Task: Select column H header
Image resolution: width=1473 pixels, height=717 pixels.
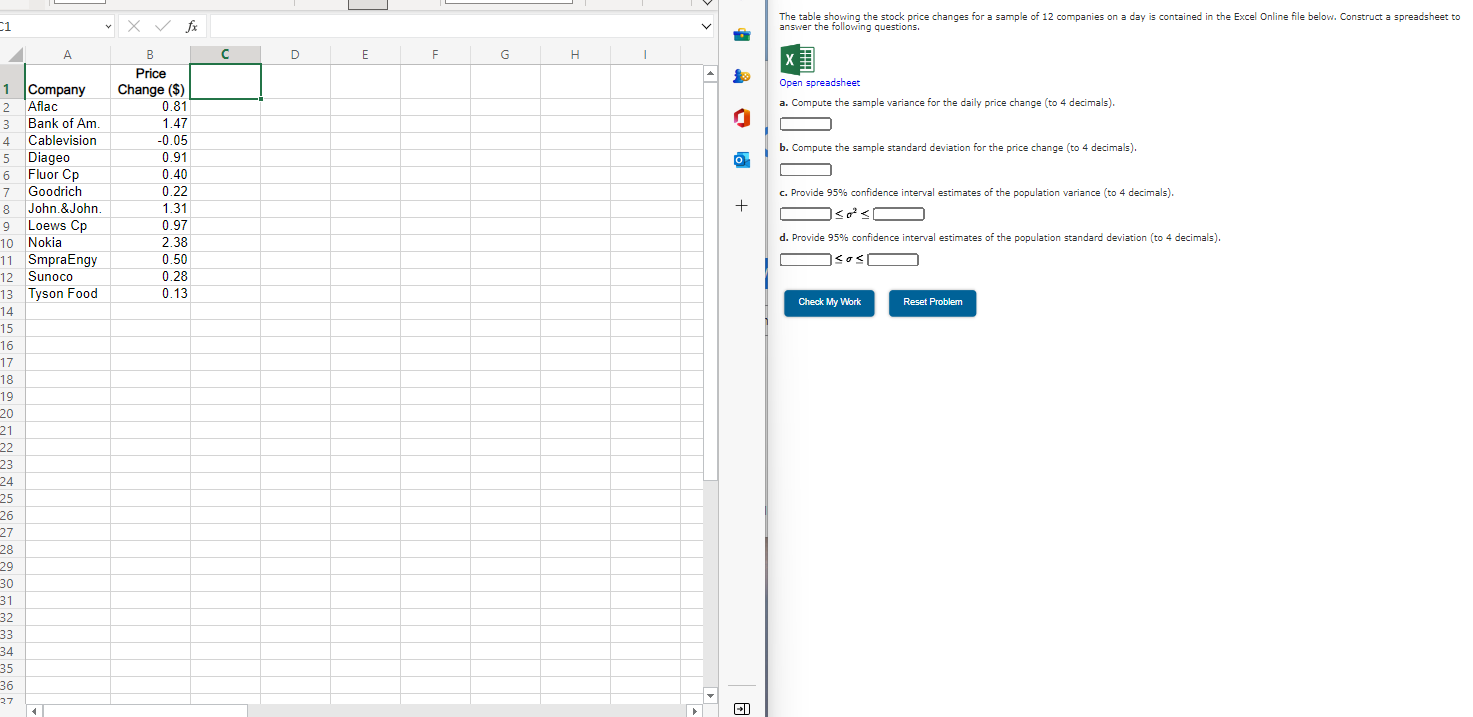Action: click(x=575, y=55)
